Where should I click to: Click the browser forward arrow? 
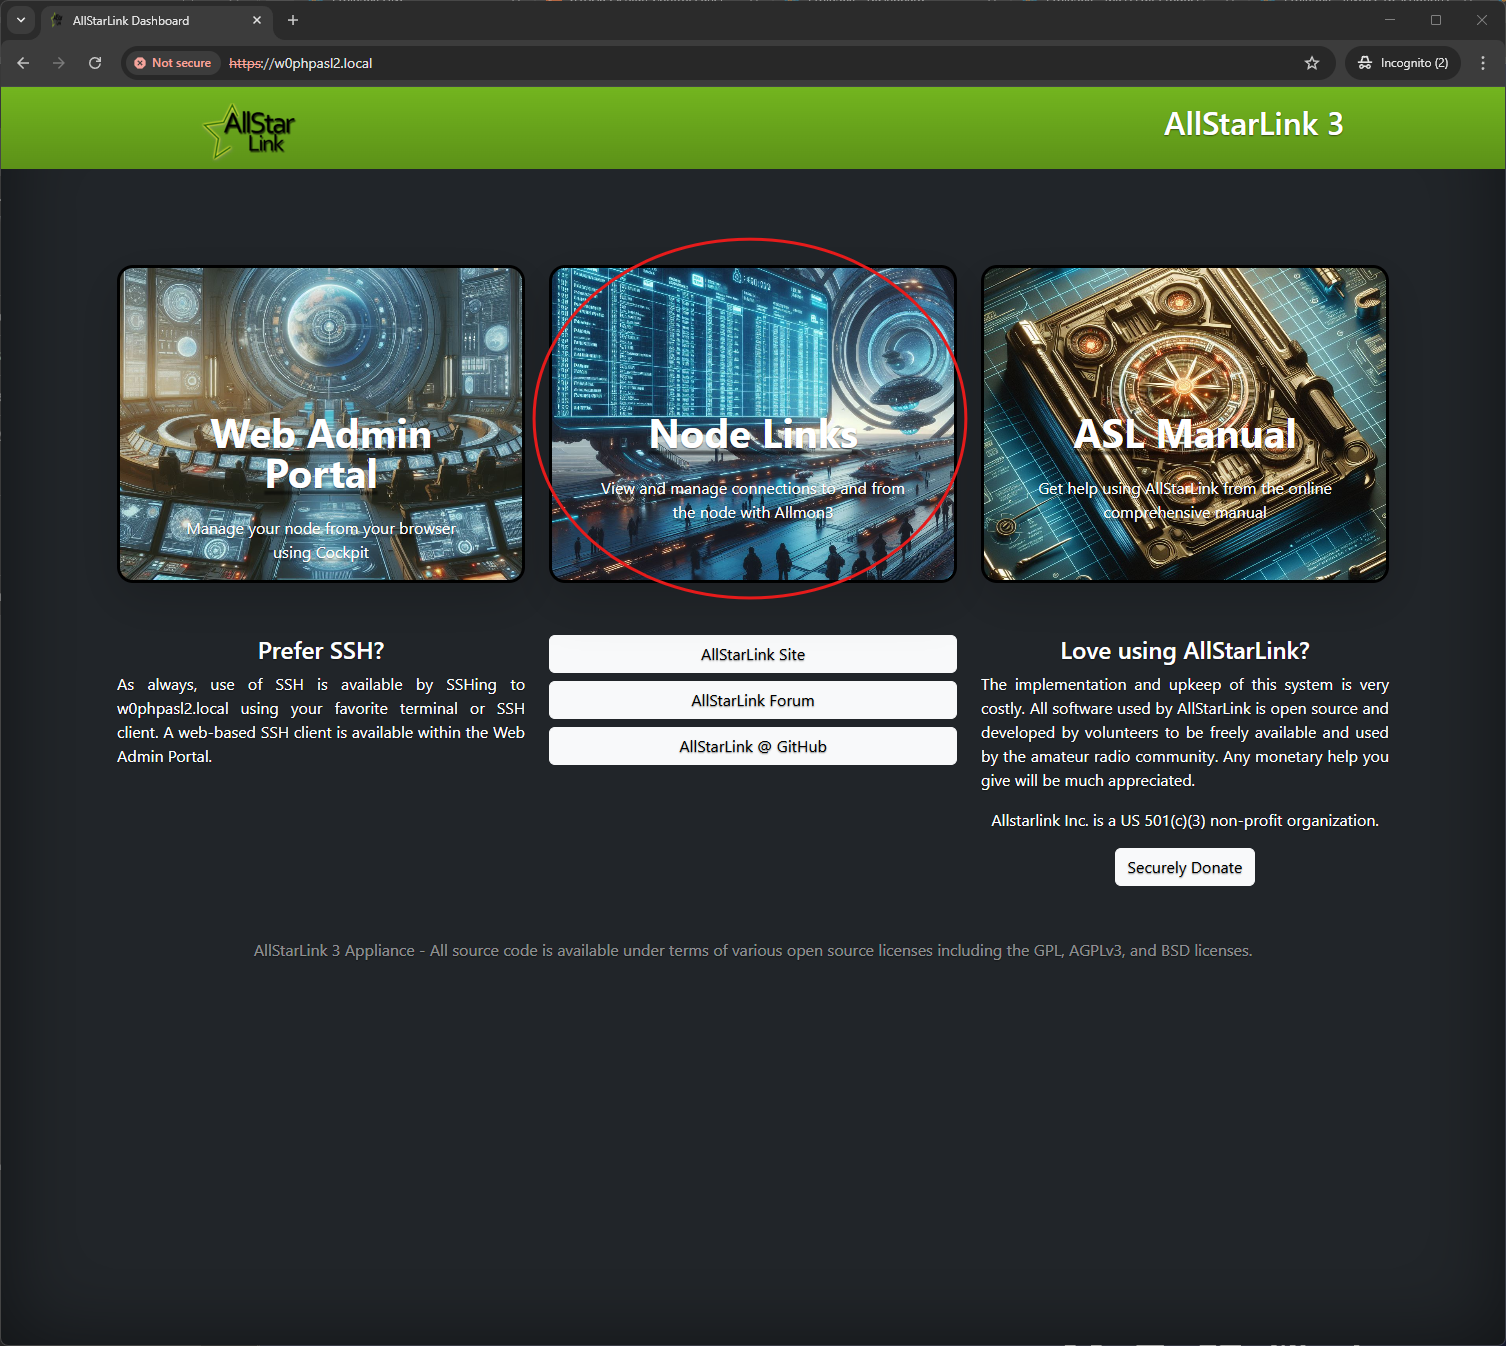coord(59,63)
